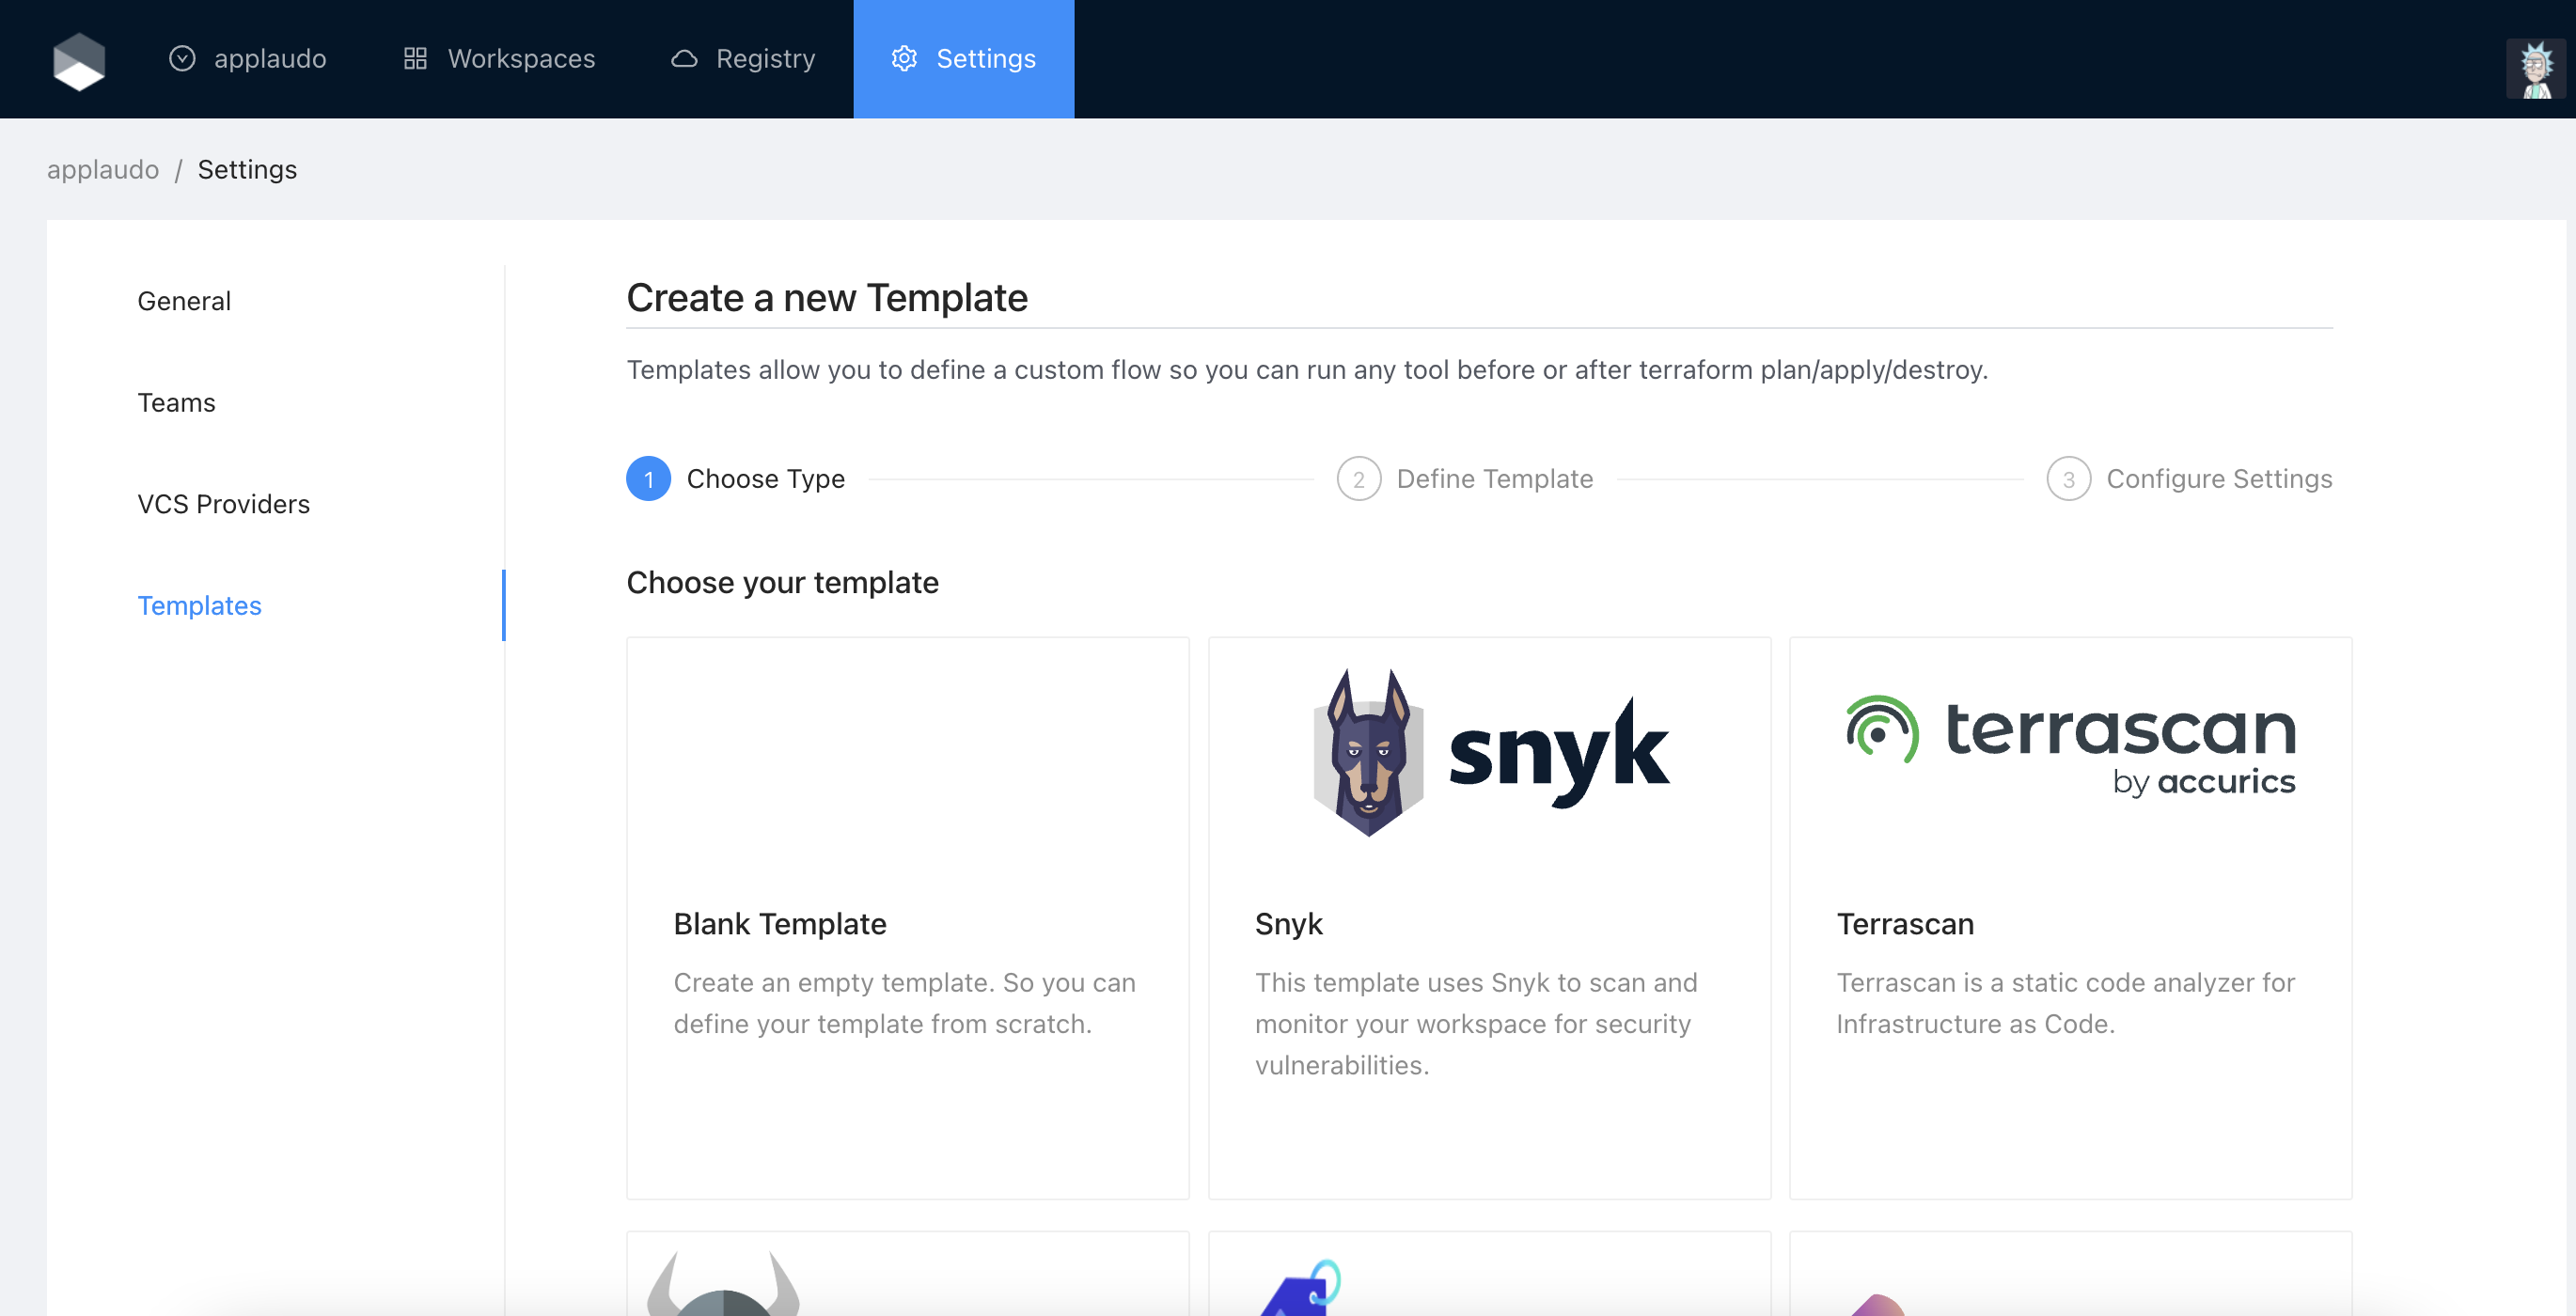Choose the Terrascan template title
The height and width of the screenshot is (1316, 2576).
pos(1905,924)
